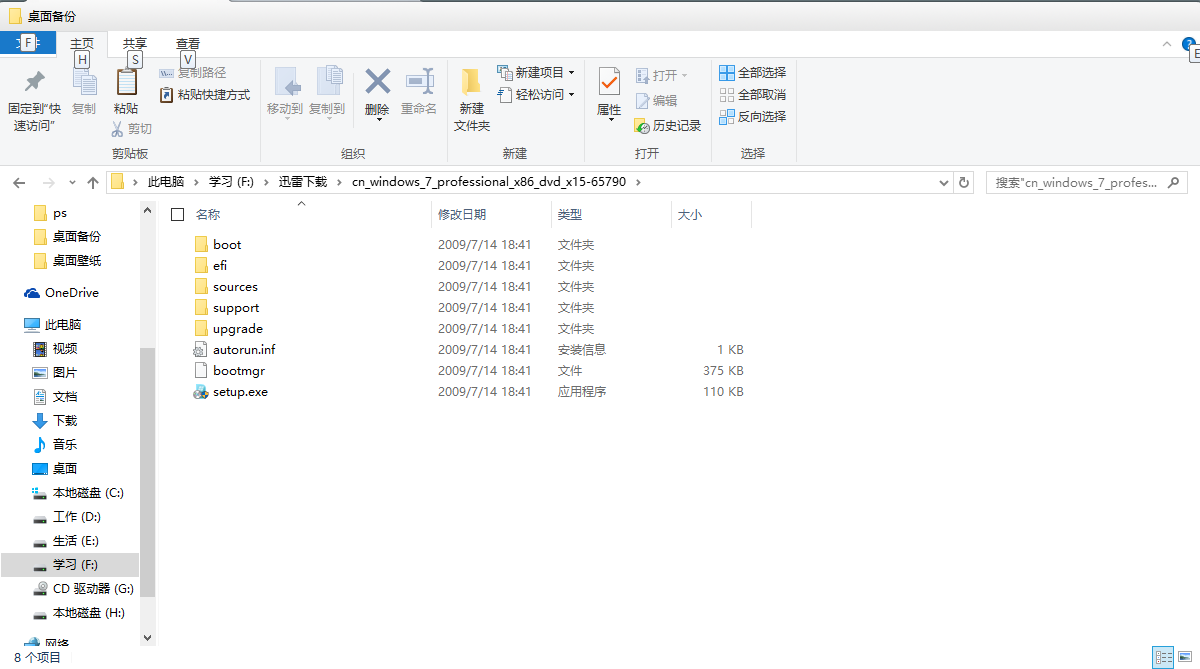Viewport: 1200px width, 669px height.
Task: Open 桌面备份 in the navigation pane
Action: click(x=76, y=237)
